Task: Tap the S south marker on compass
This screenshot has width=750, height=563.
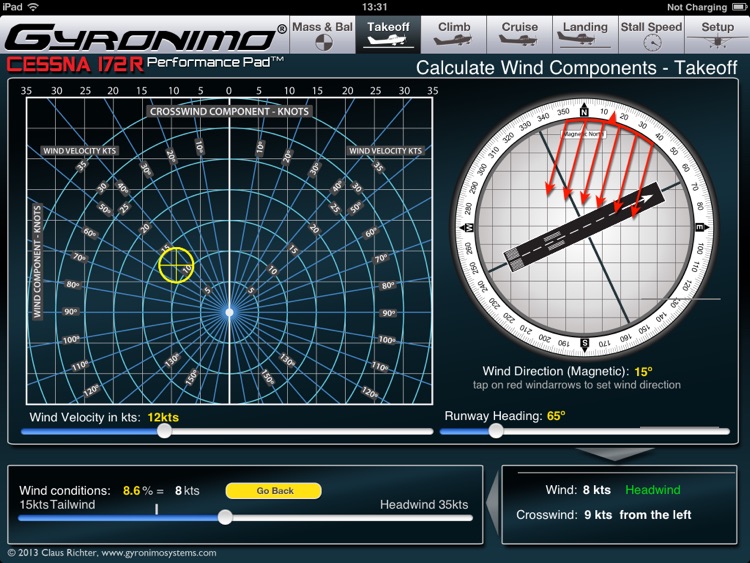Action: (585, 343)
